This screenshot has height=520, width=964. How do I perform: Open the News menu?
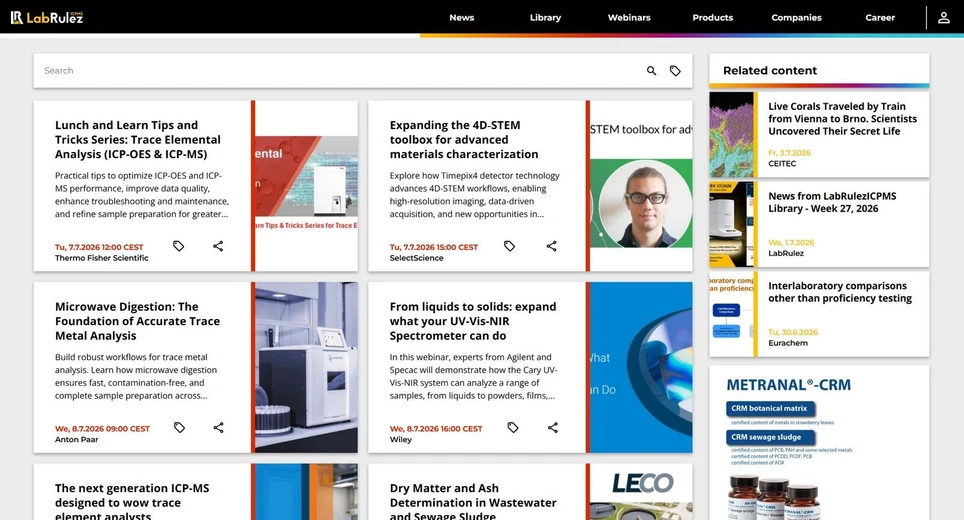(x=462, y=18)
